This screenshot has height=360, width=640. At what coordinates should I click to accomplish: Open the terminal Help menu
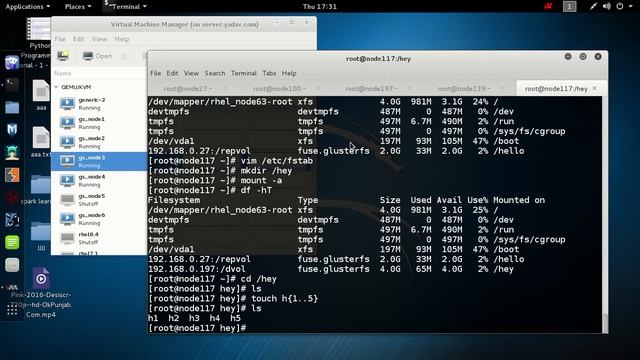[289, 73]
